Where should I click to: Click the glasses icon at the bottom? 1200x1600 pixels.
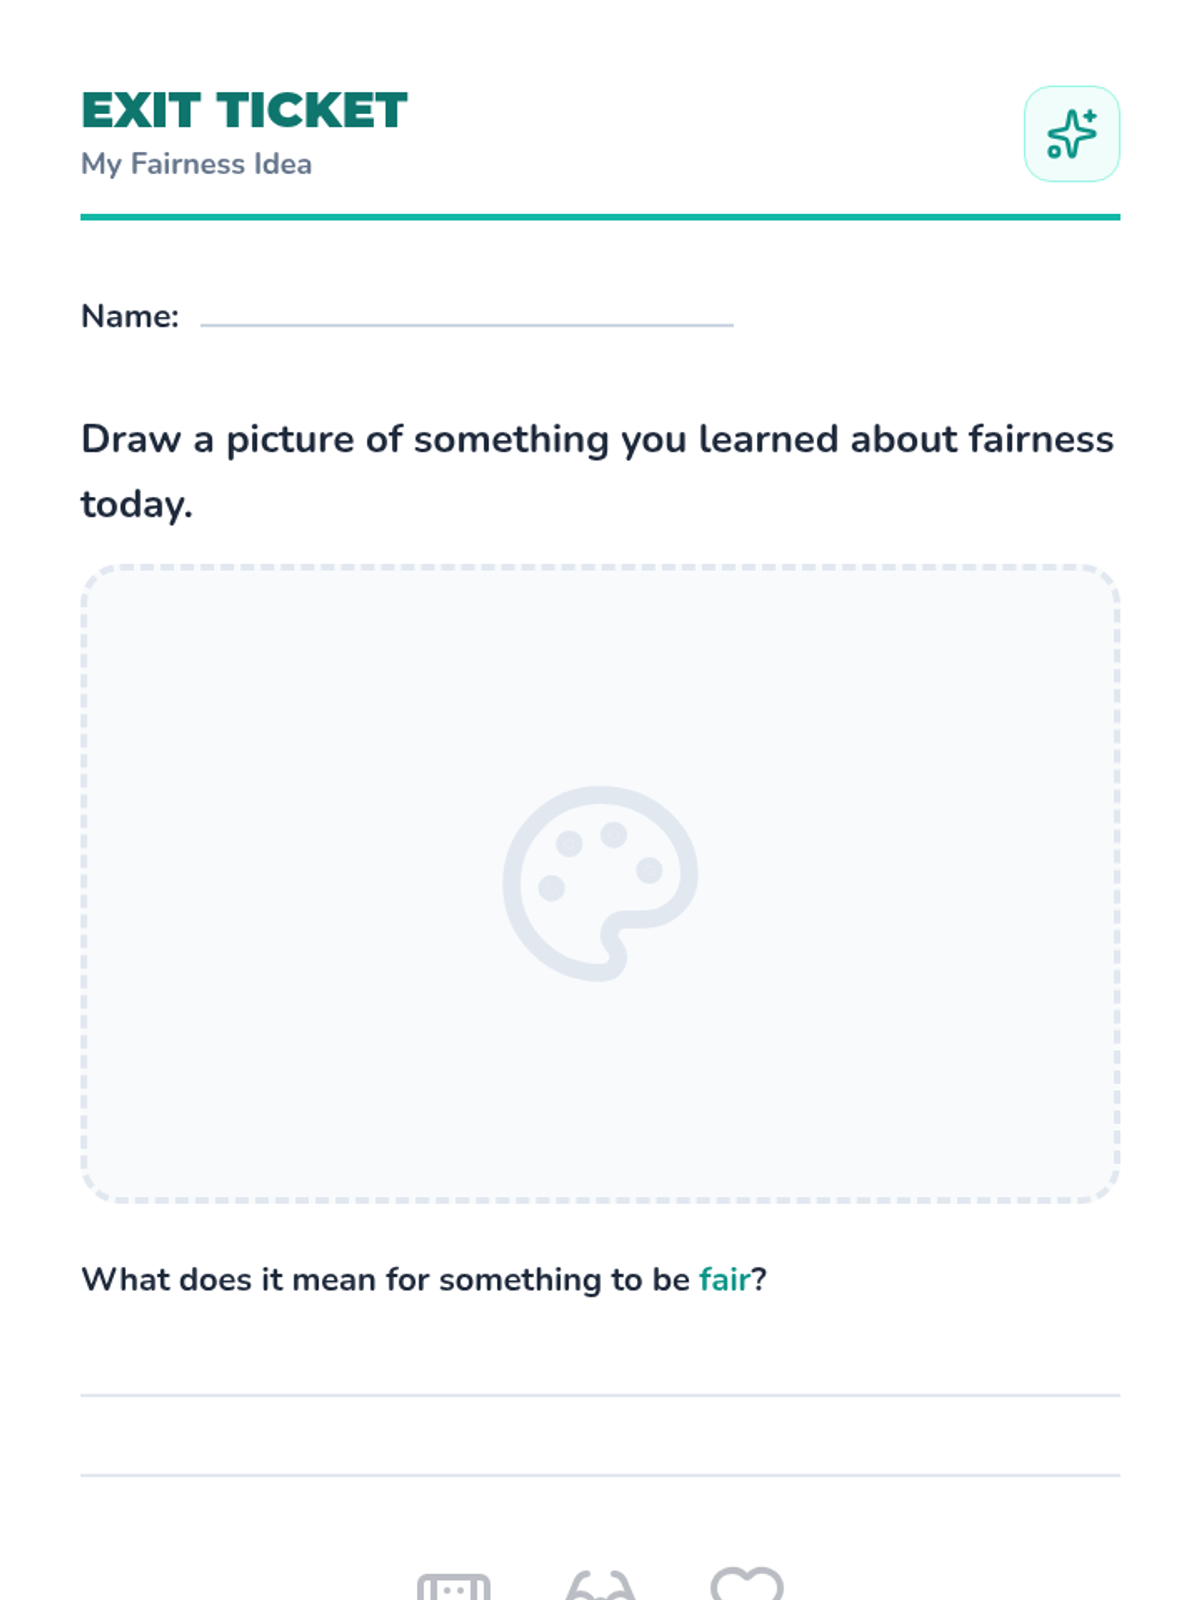600,1587
